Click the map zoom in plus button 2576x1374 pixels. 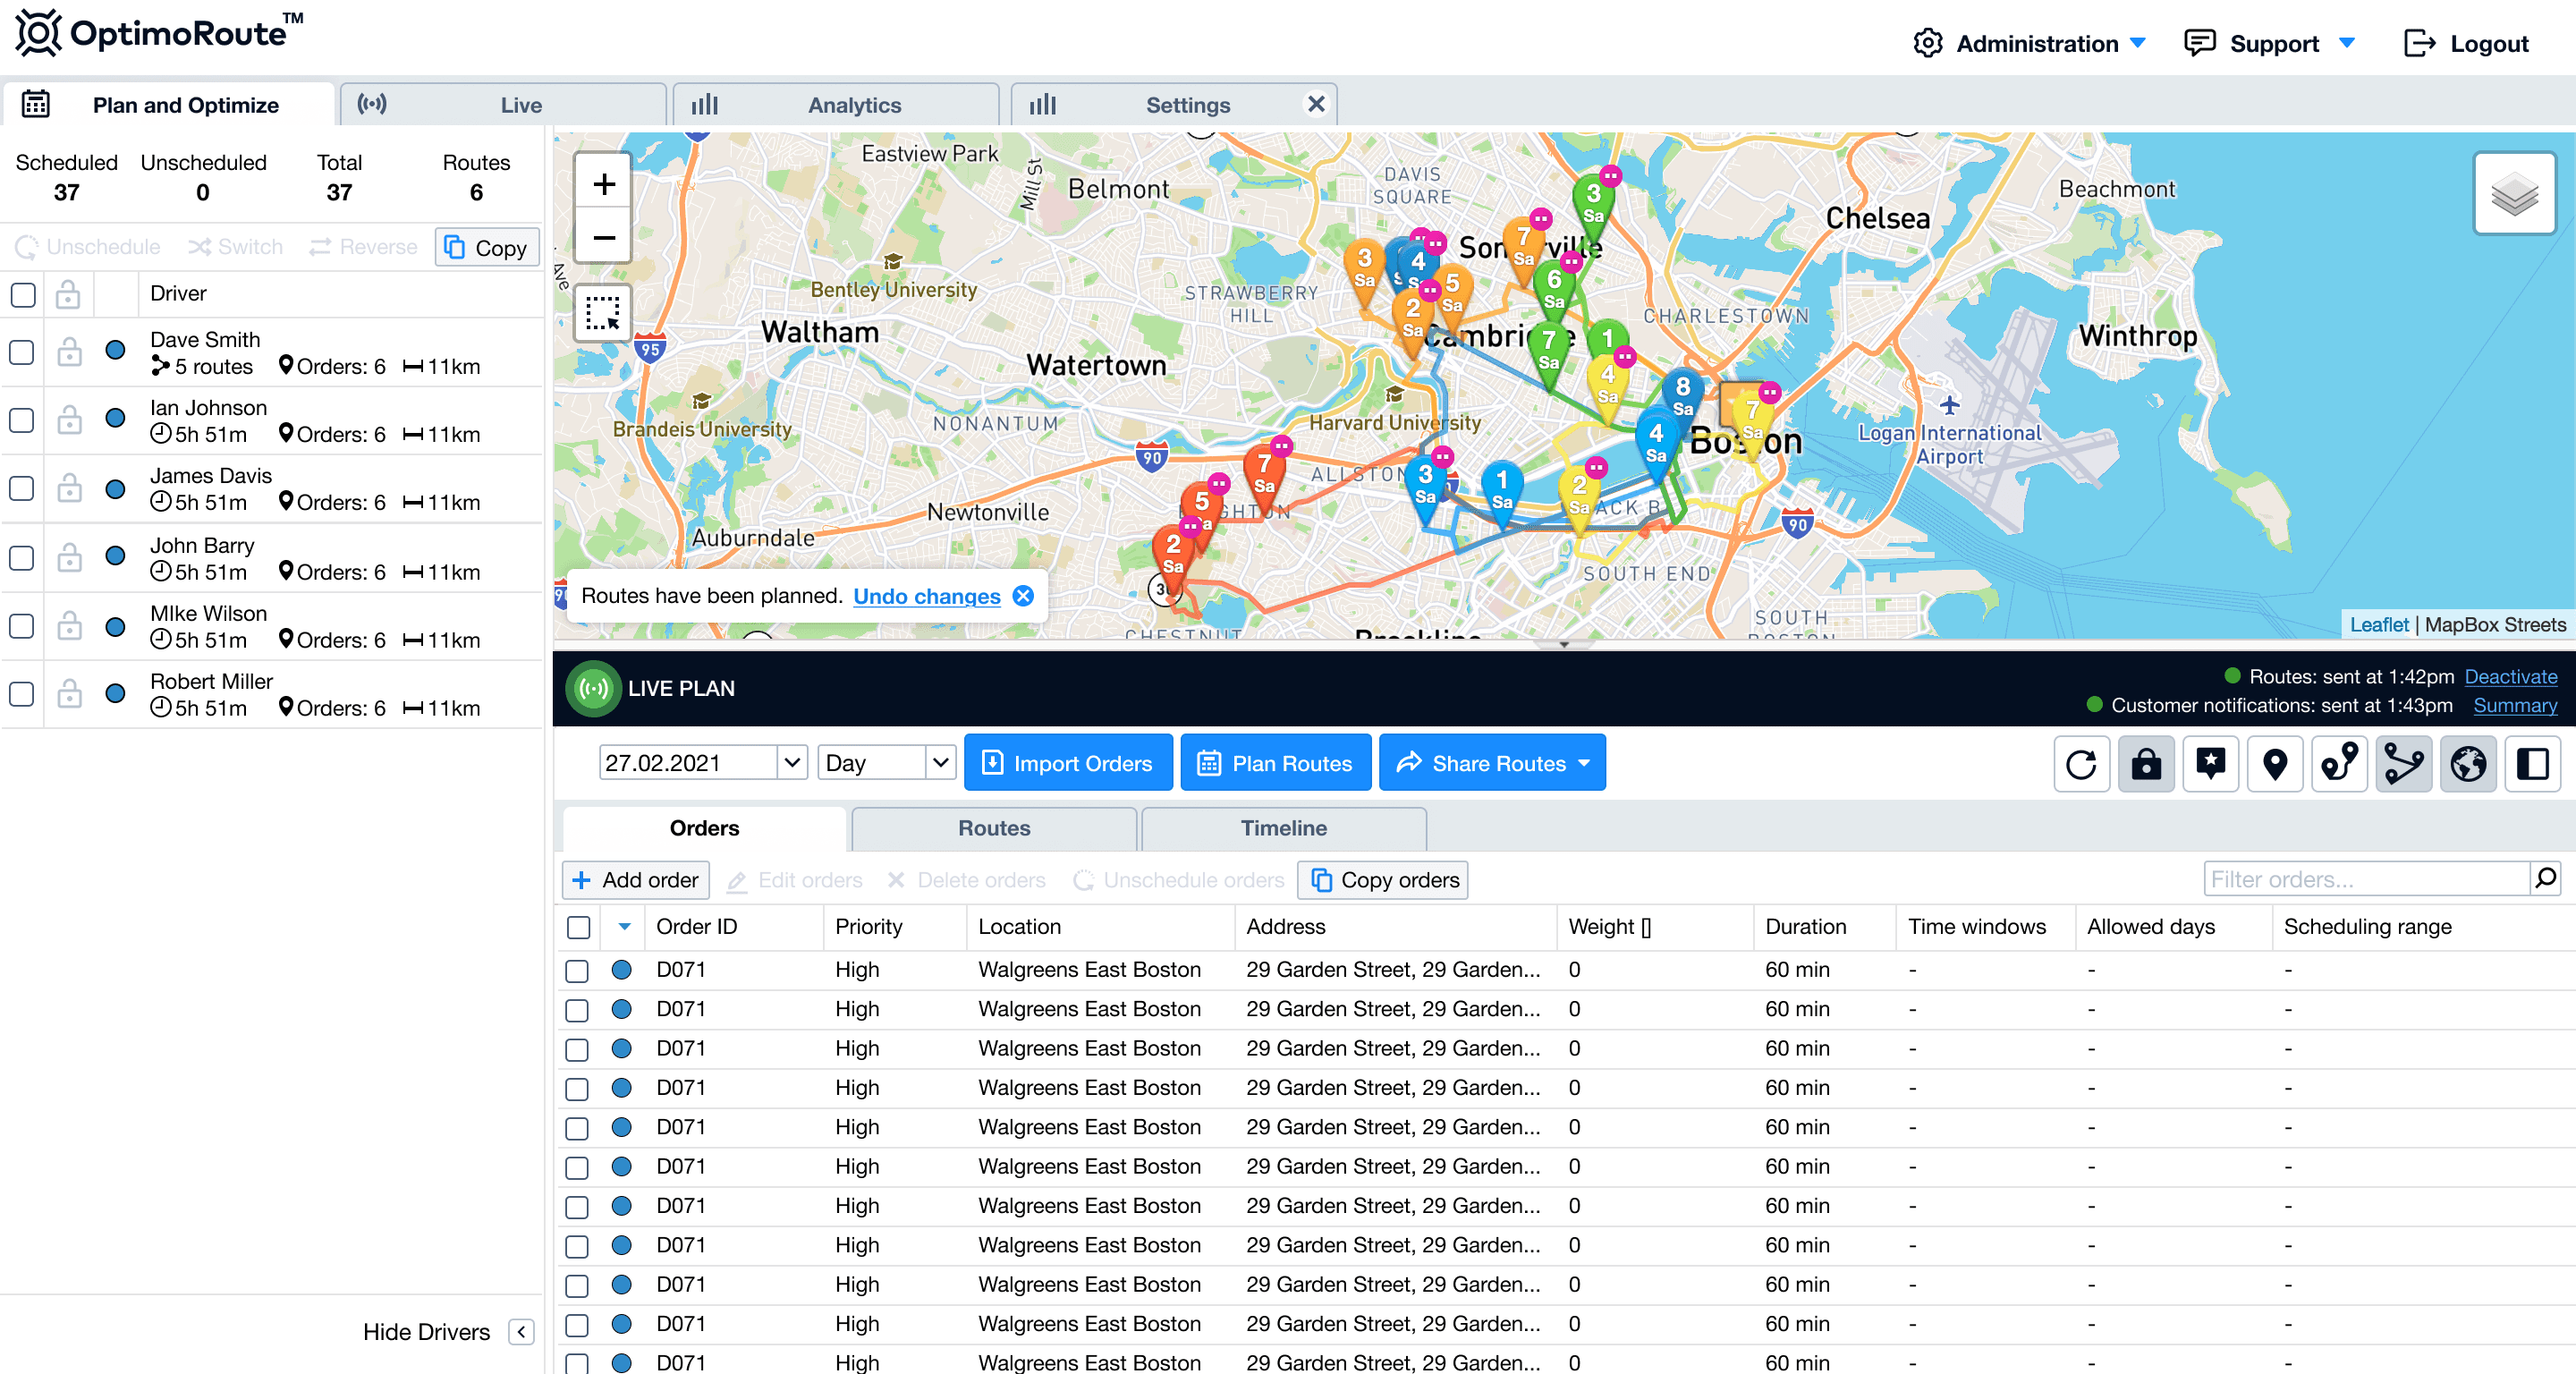[603, 184]
